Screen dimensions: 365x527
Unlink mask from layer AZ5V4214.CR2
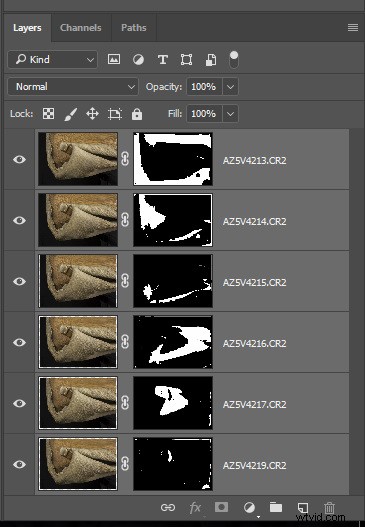125,220
